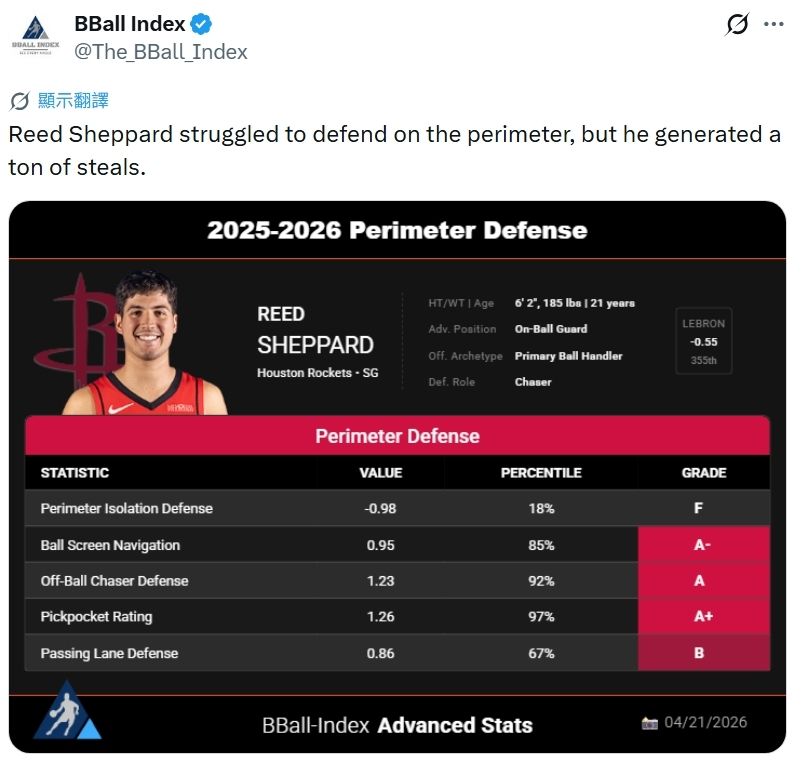Click the red Perimeter Defense header bar

pos(397,436)
